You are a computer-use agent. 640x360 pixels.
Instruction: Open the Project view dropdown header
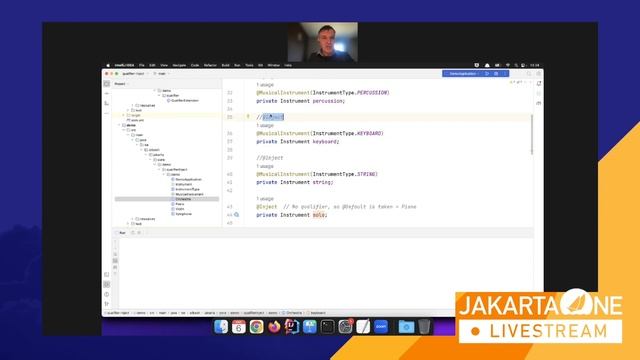pos(121,84)
